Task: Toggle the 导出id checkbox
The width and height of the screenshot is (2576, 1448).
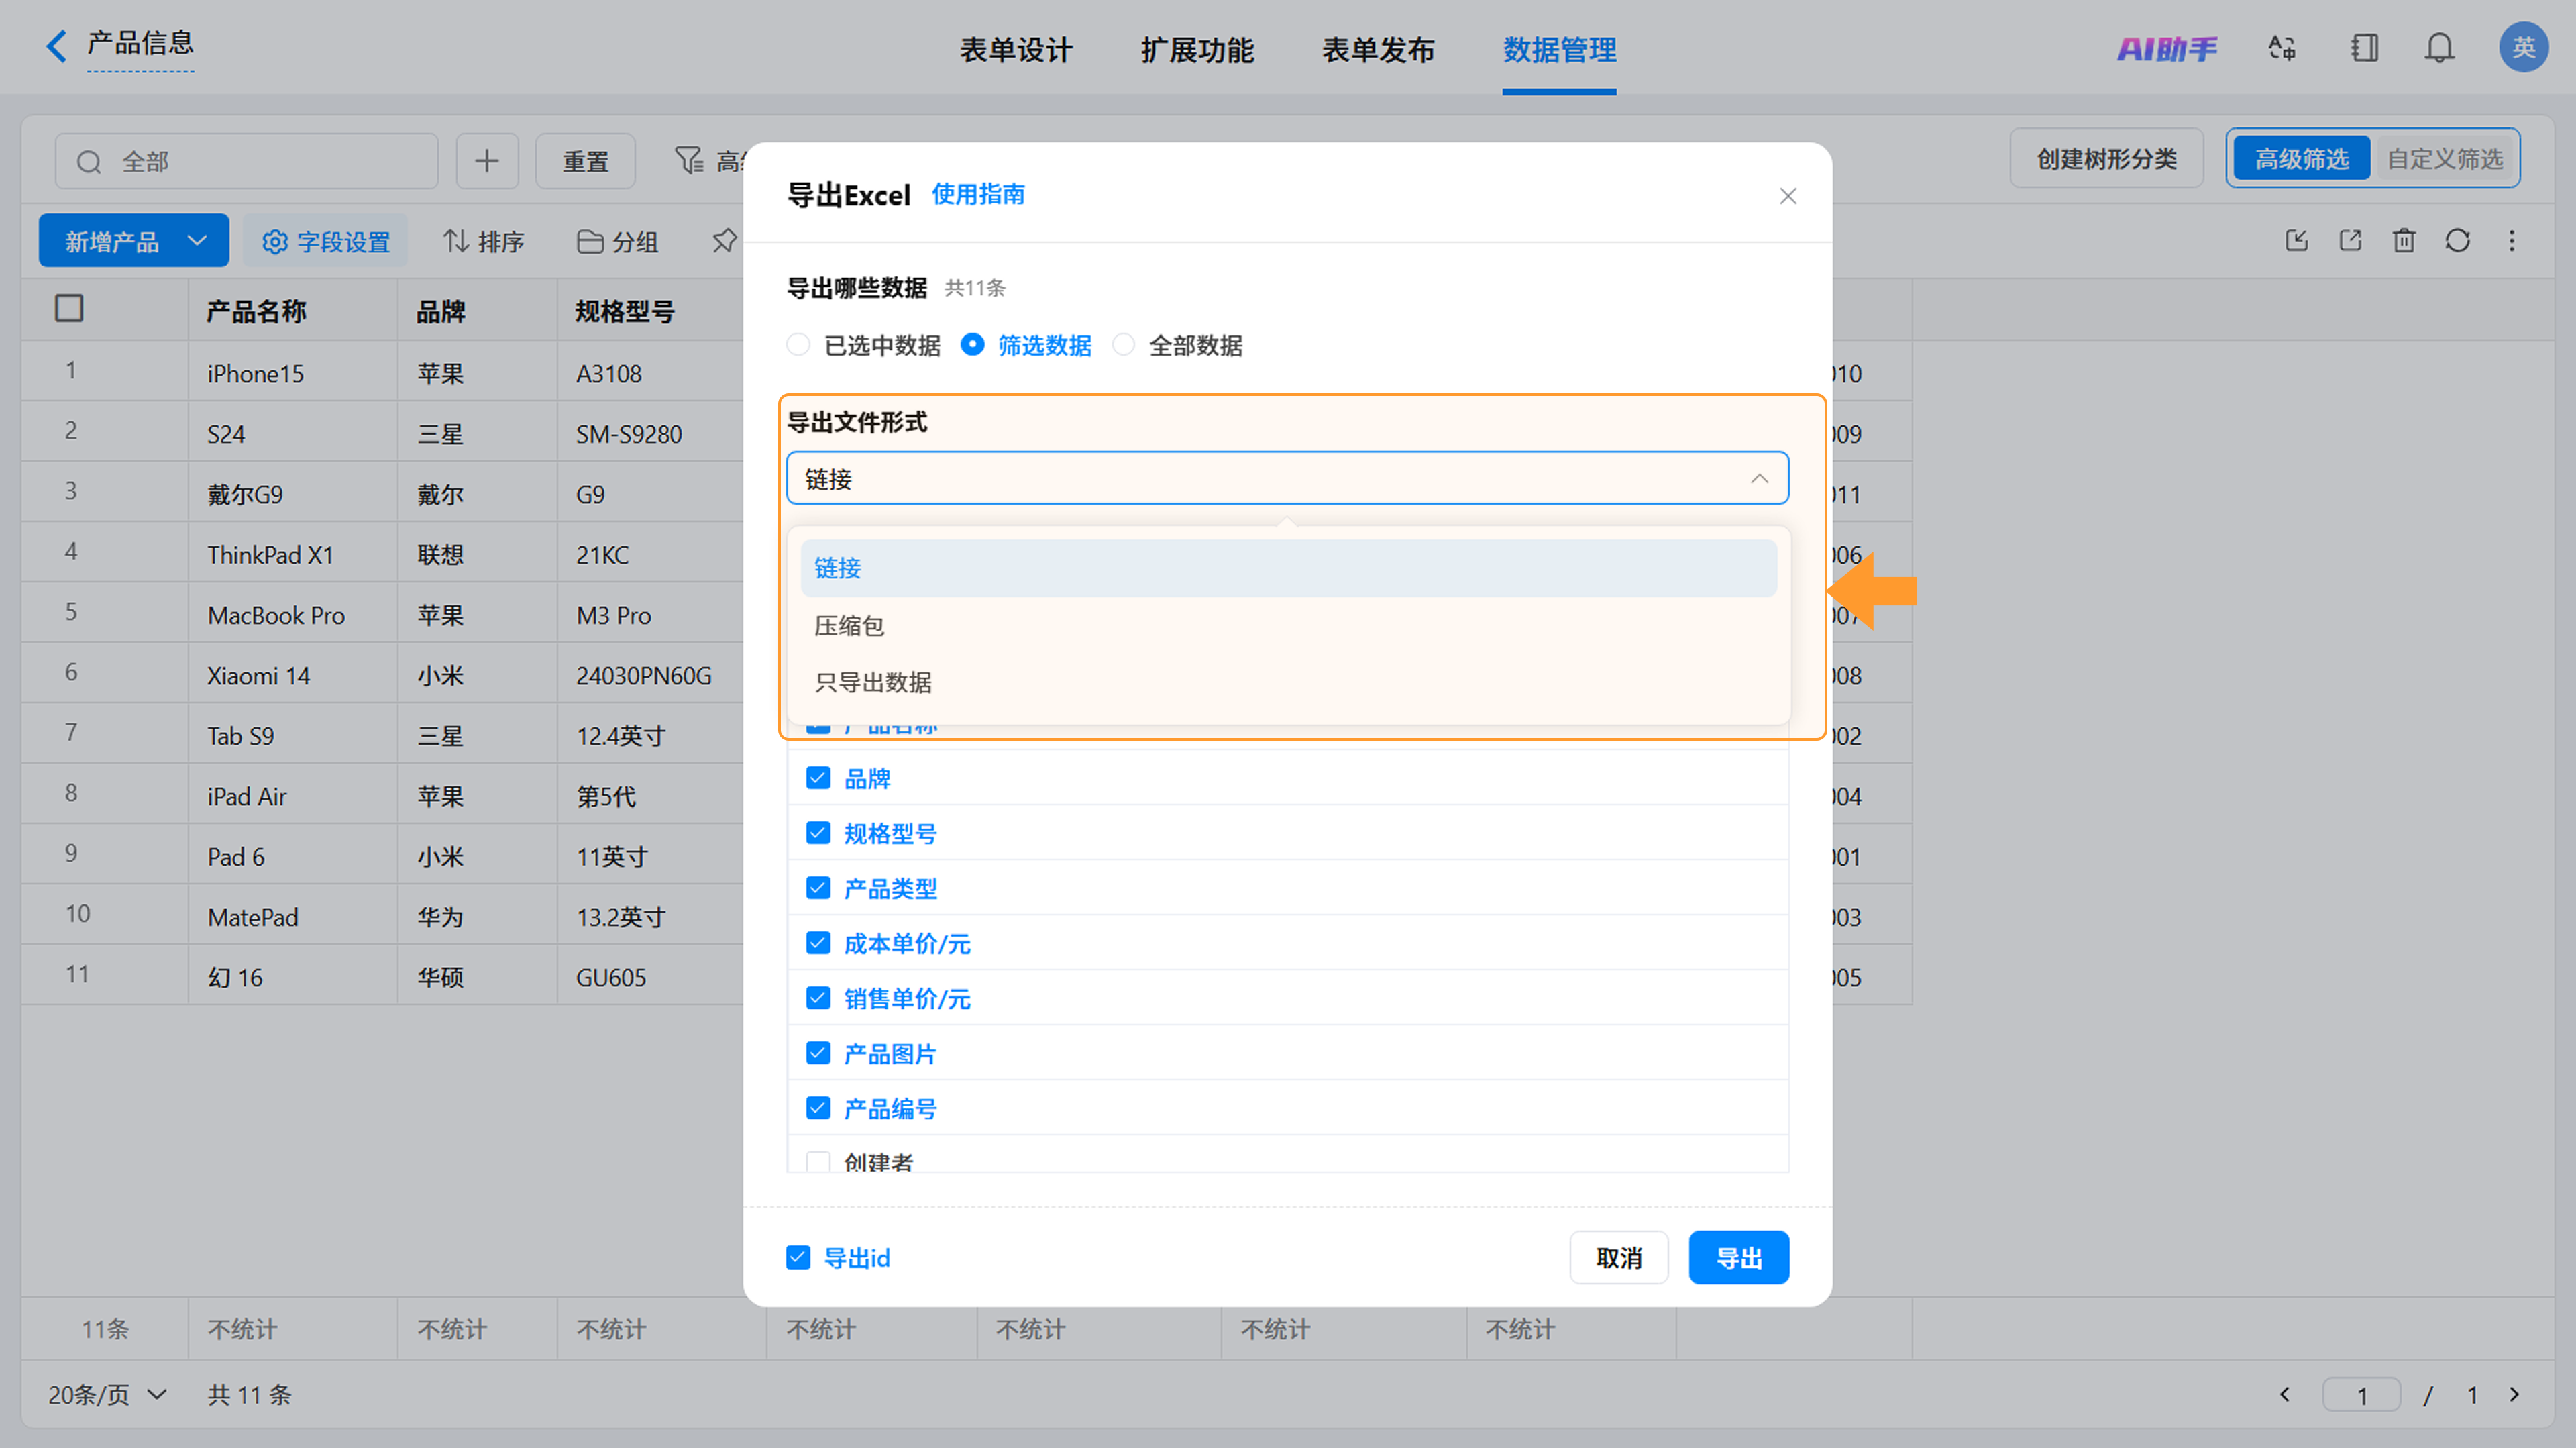Action: point(798,1257)
